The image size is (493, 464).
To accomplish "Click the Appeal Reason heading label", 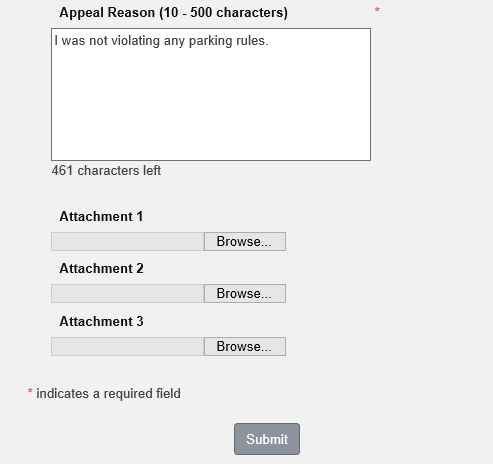I will (173, 13).
